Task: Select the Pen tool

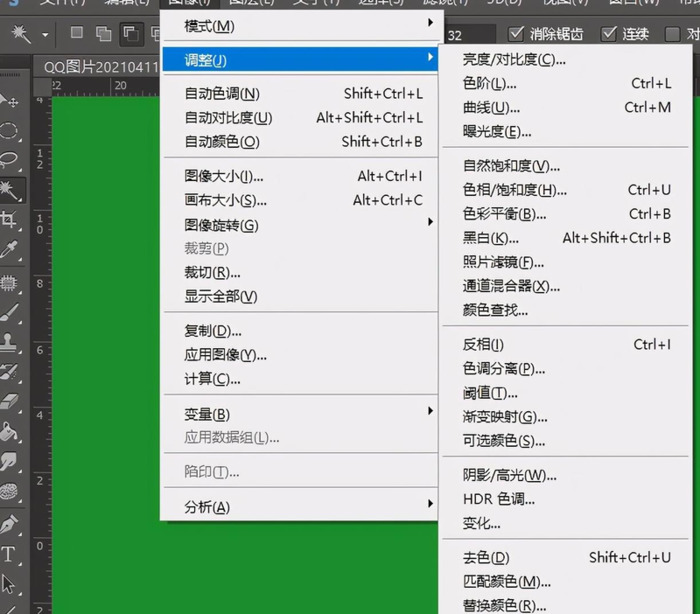Action: pos(9,524)
